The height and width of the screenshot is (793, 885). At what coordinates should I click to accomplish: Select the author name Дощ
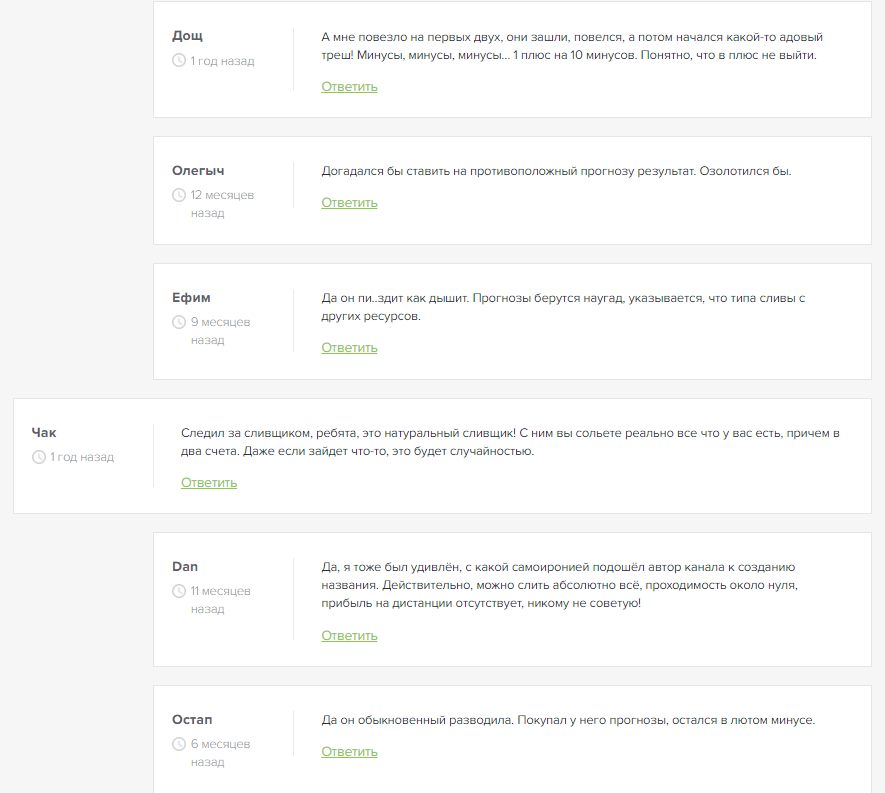point(187,36)
